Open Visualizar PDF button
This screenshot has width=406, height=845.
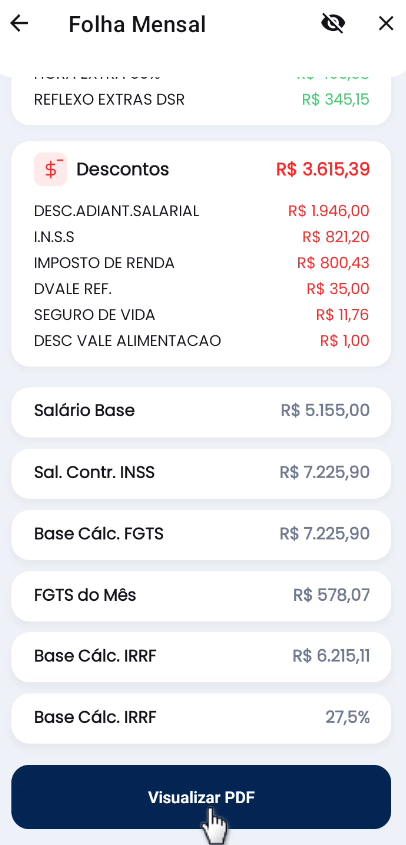tap(201, 797)
